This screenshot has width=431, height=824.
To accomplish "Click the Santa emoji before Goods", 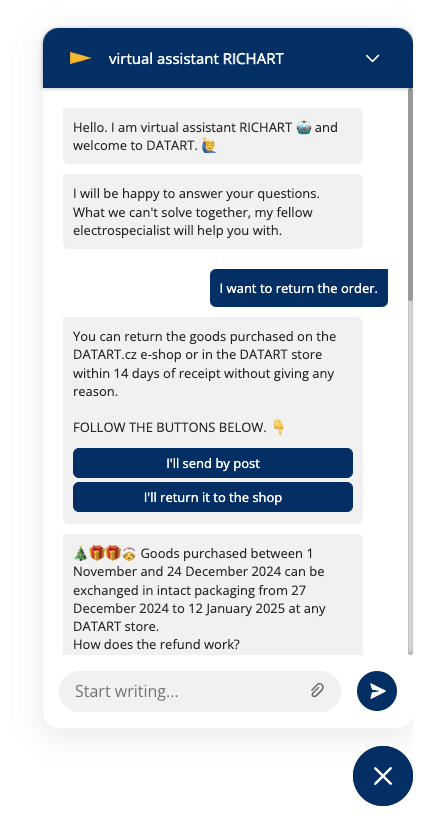I will 129,553.
